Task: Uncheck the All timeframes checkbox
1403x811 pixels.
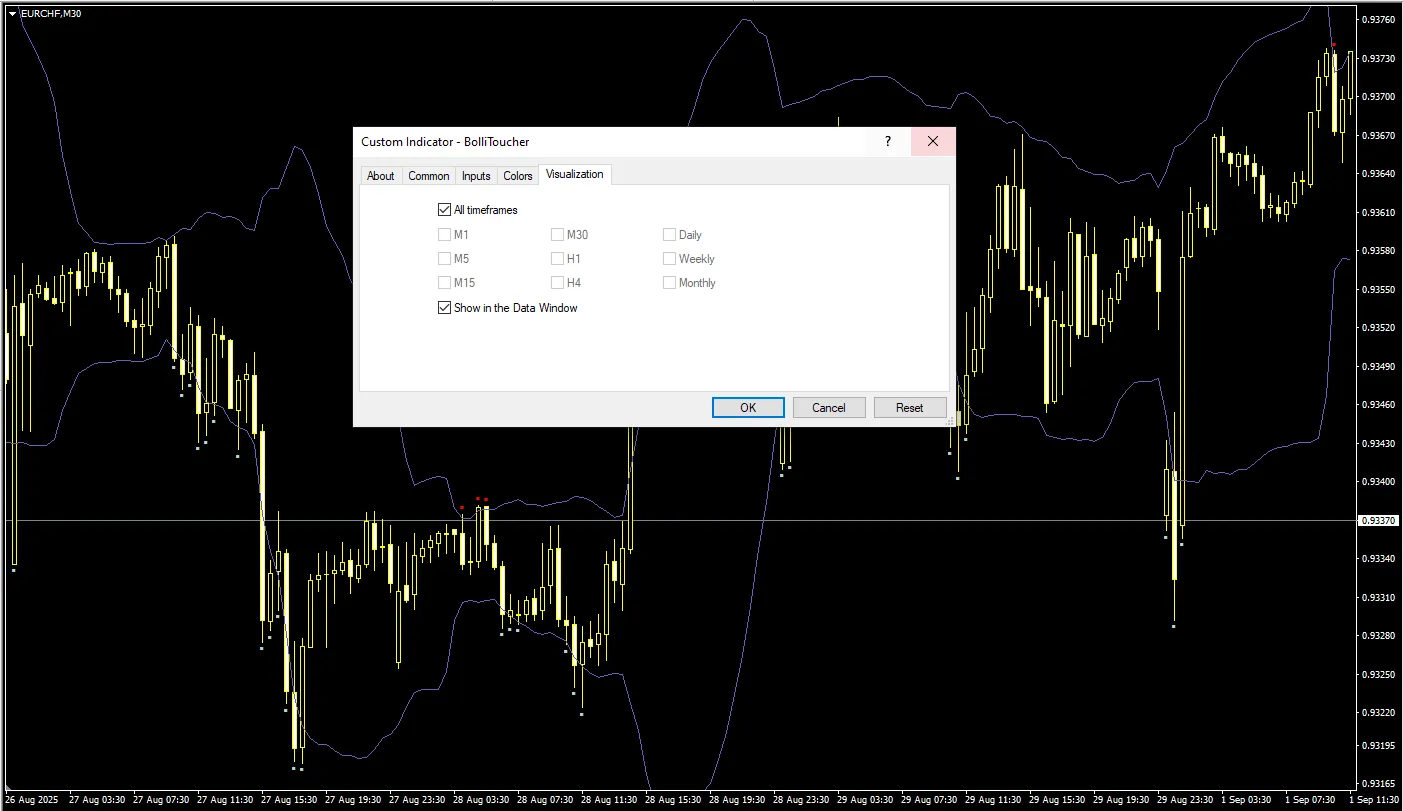Action: pyautogui.click(x=444, y=210)
